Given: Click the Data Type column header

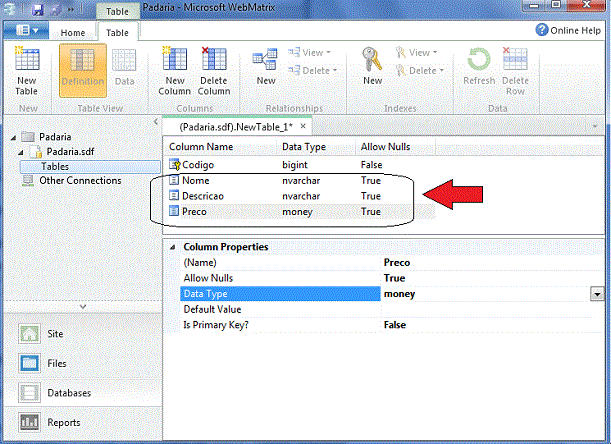Looking at the screenshot, I should 304,147.
